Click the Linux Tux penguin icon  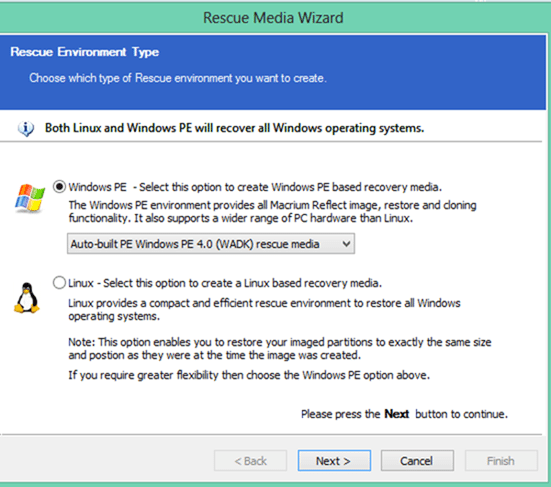27,298
